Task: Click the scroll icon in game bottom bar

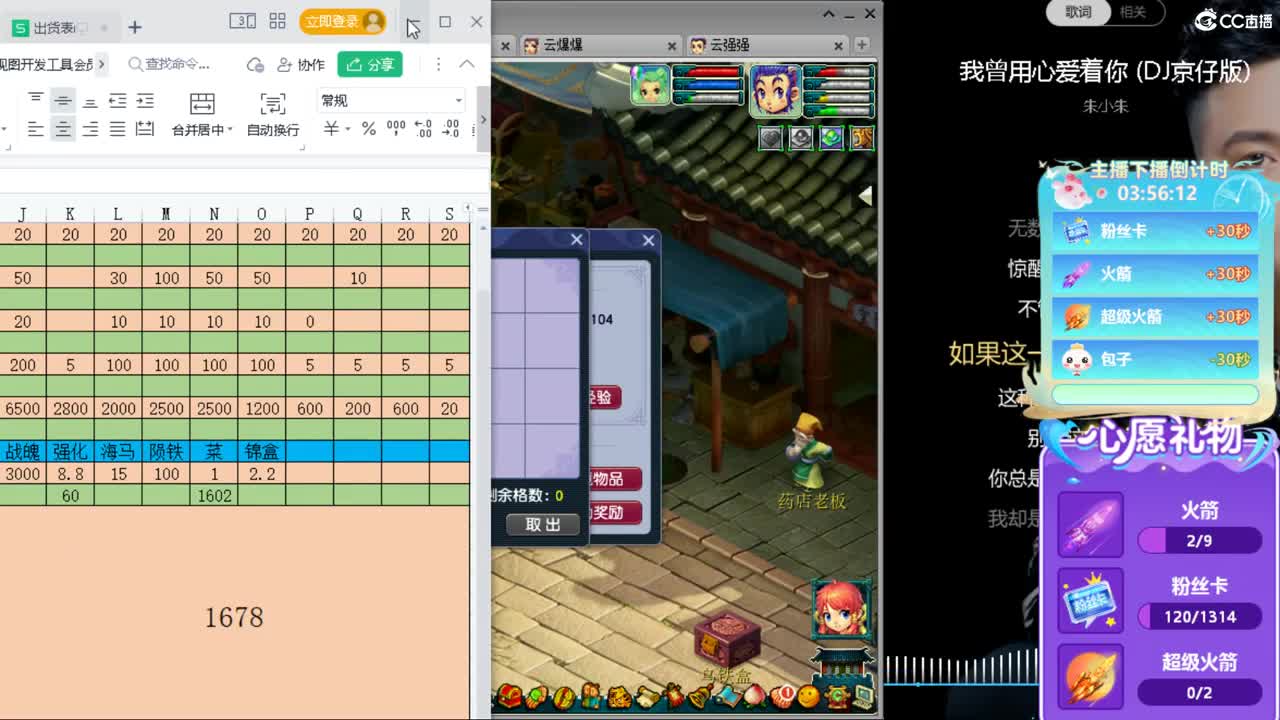Action: (647, 697)
